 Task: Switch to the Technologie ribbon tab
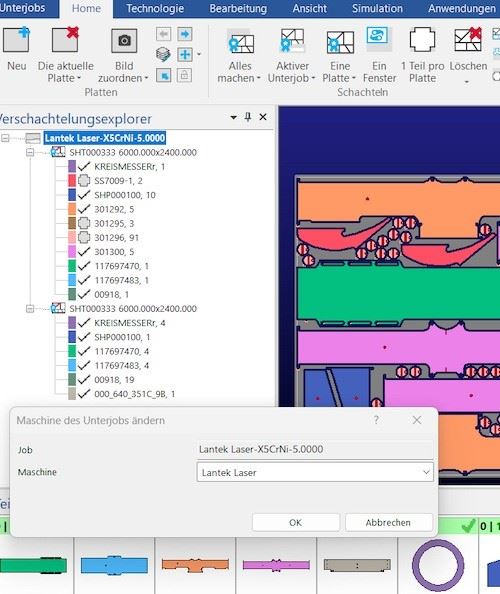click(155, 8)
